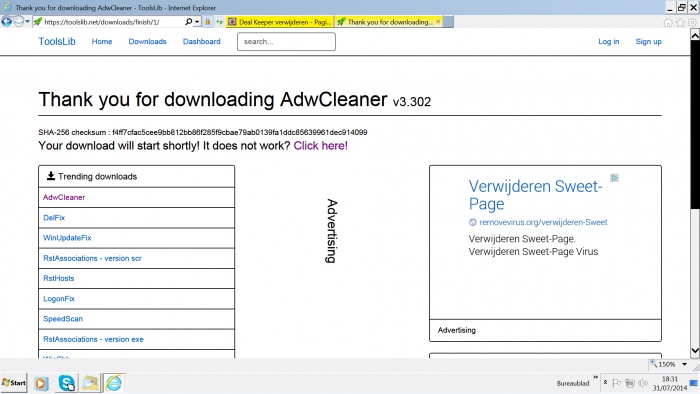700x394 pixels.
Task: Click the 150% zoom level button
Action: point(663,364)
